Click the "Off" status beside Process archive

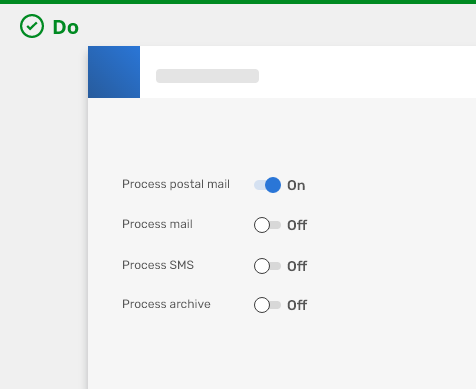coord(297,305)
